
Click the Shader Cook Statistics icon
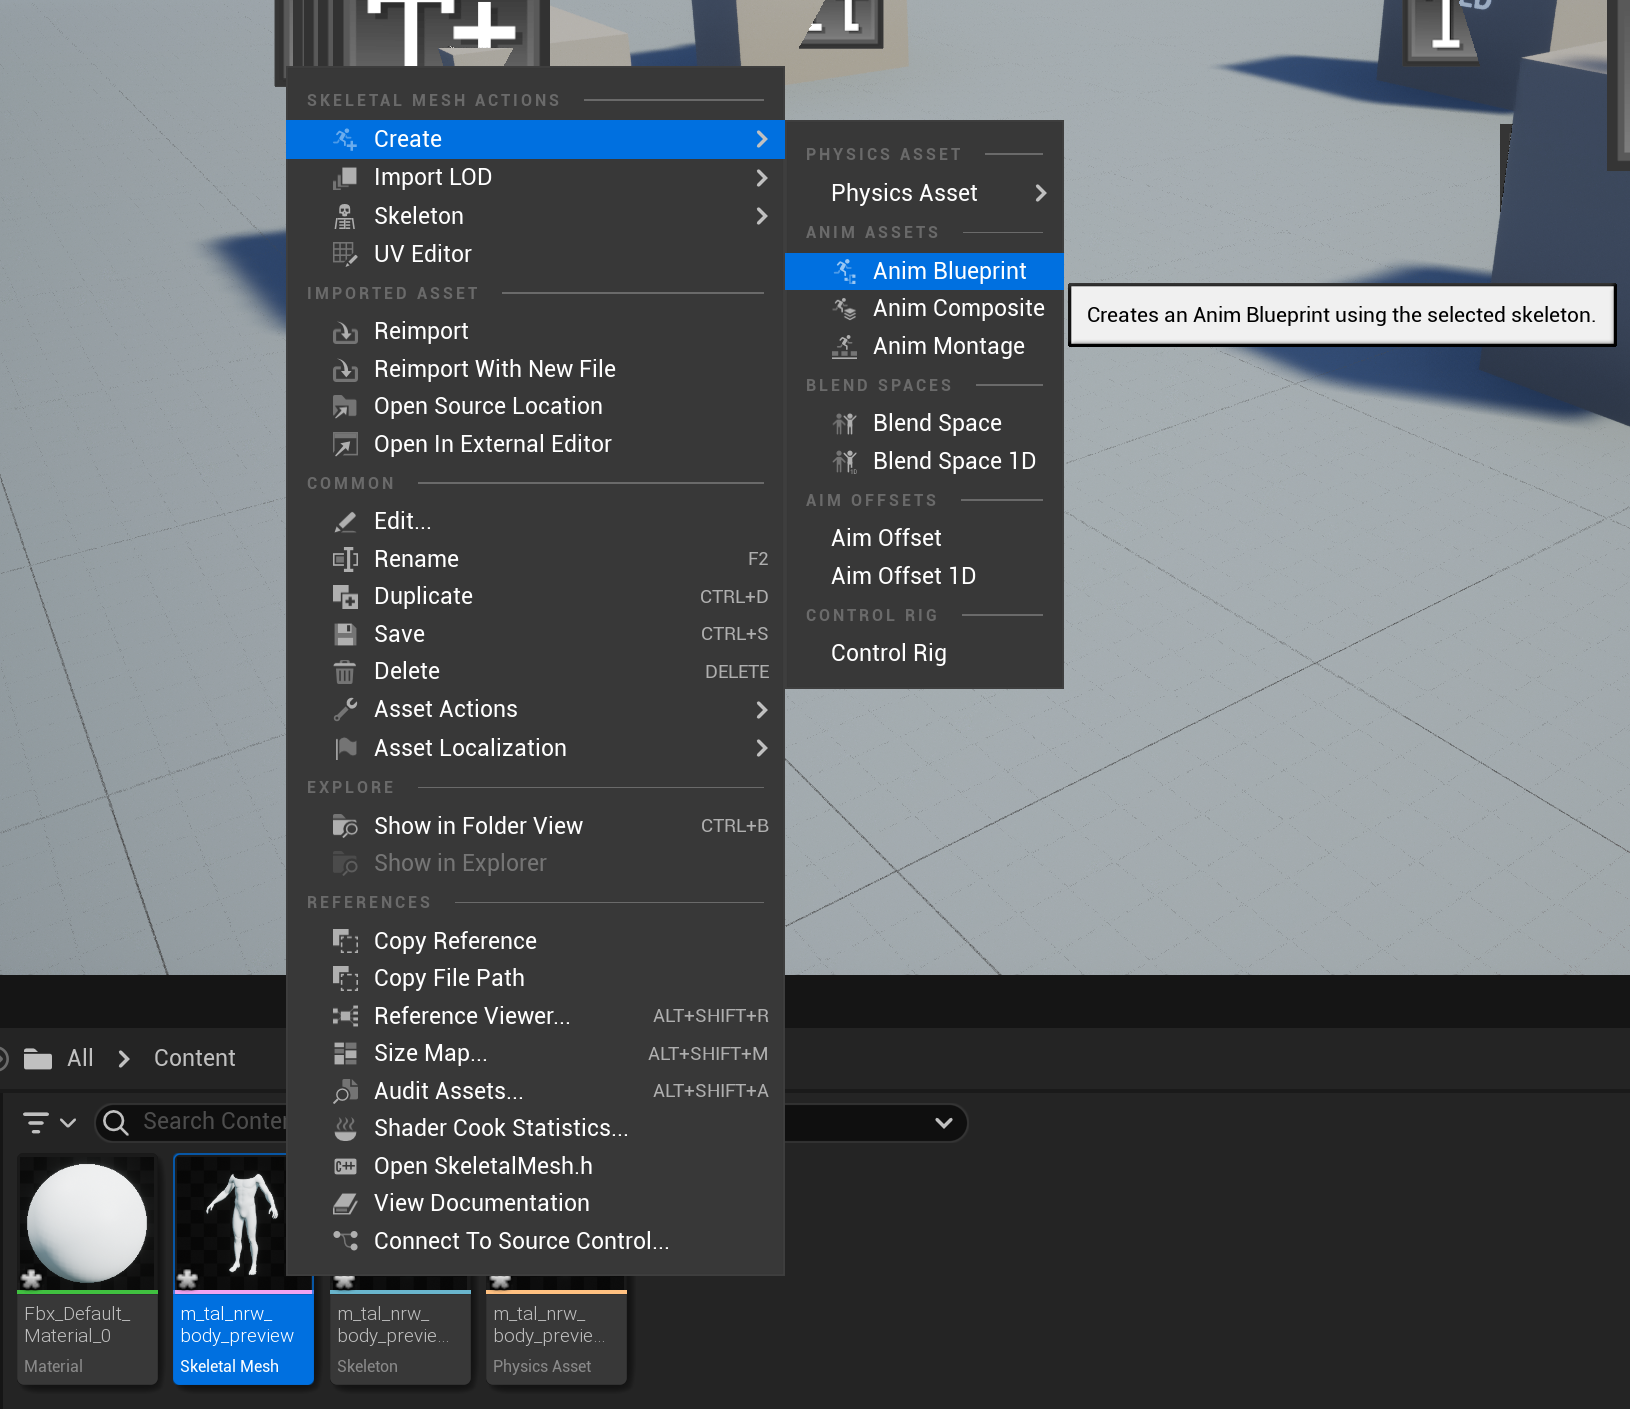point(344,1129)
